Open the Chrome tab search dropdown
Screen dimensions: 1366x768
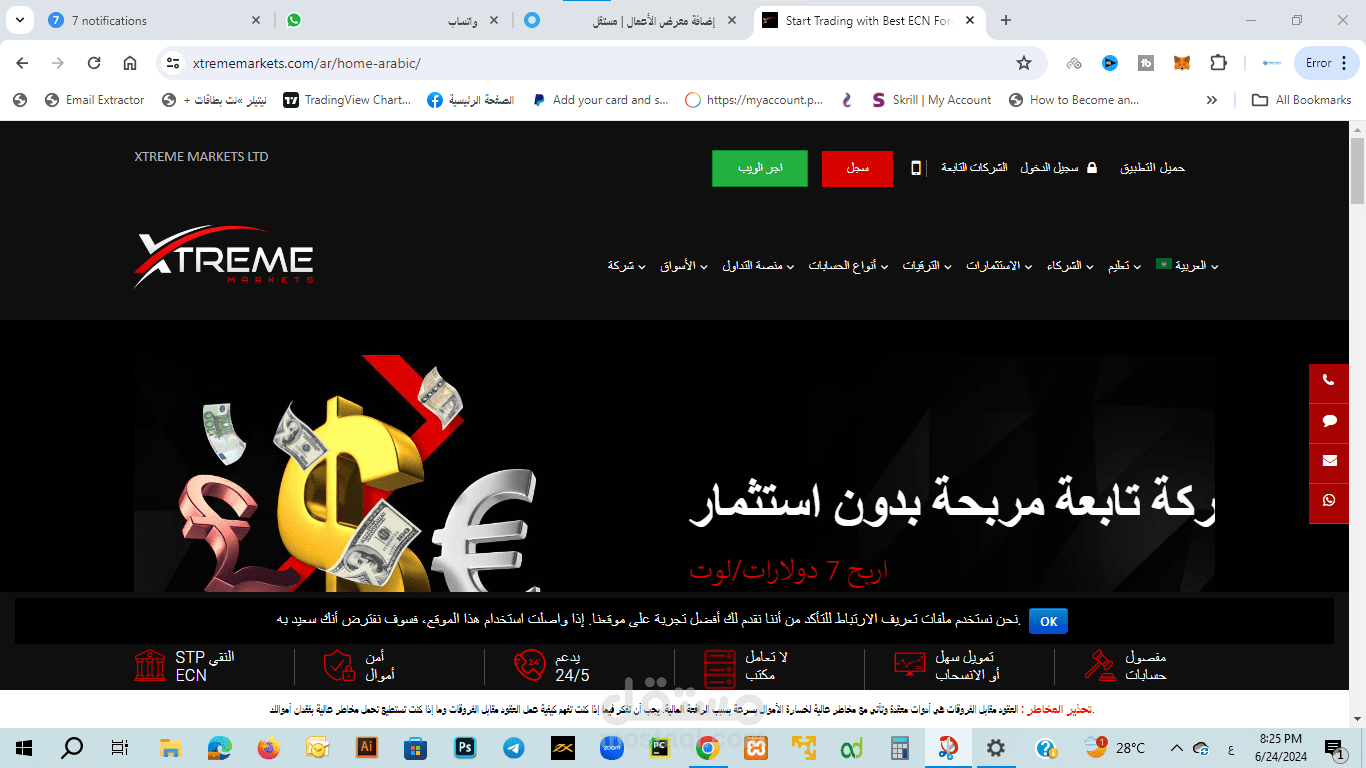coord(19,20)
